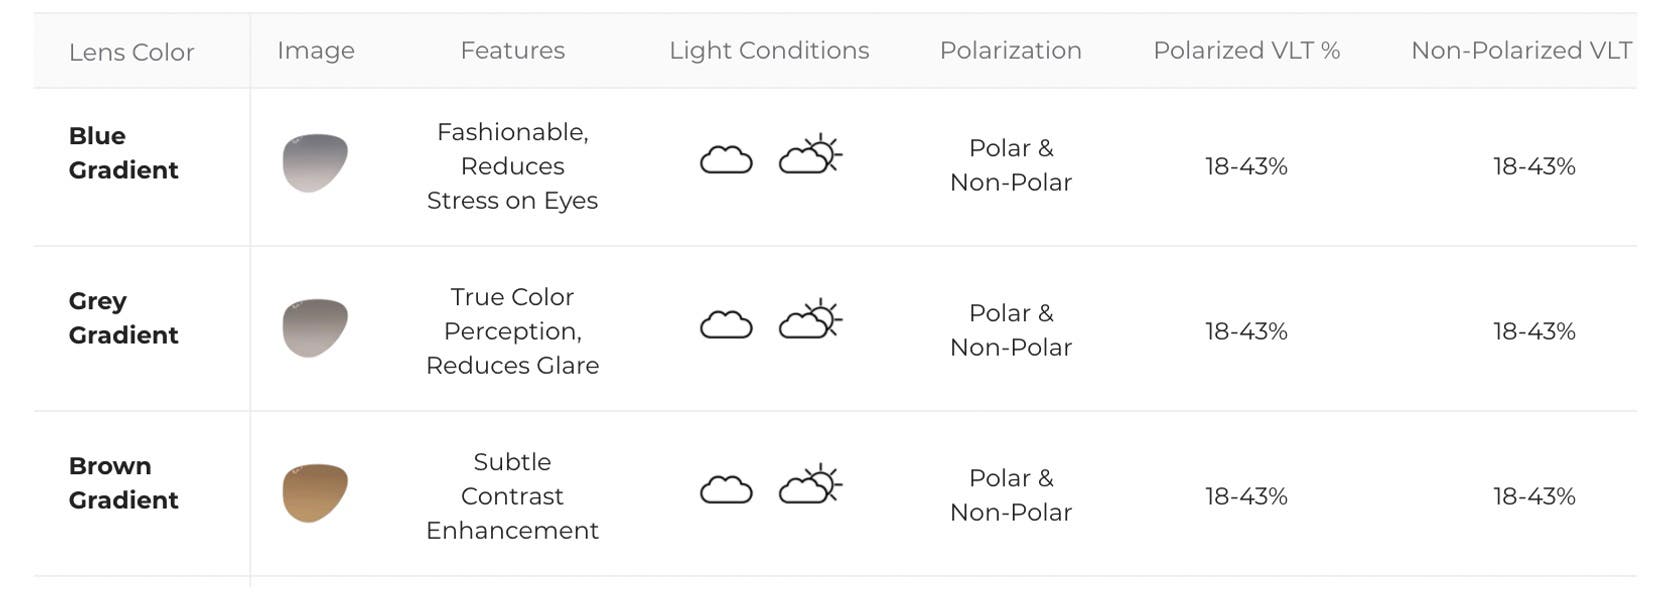Select the Blue Gradient row label
The image size is (1664, 594).
tap(123, 153)
